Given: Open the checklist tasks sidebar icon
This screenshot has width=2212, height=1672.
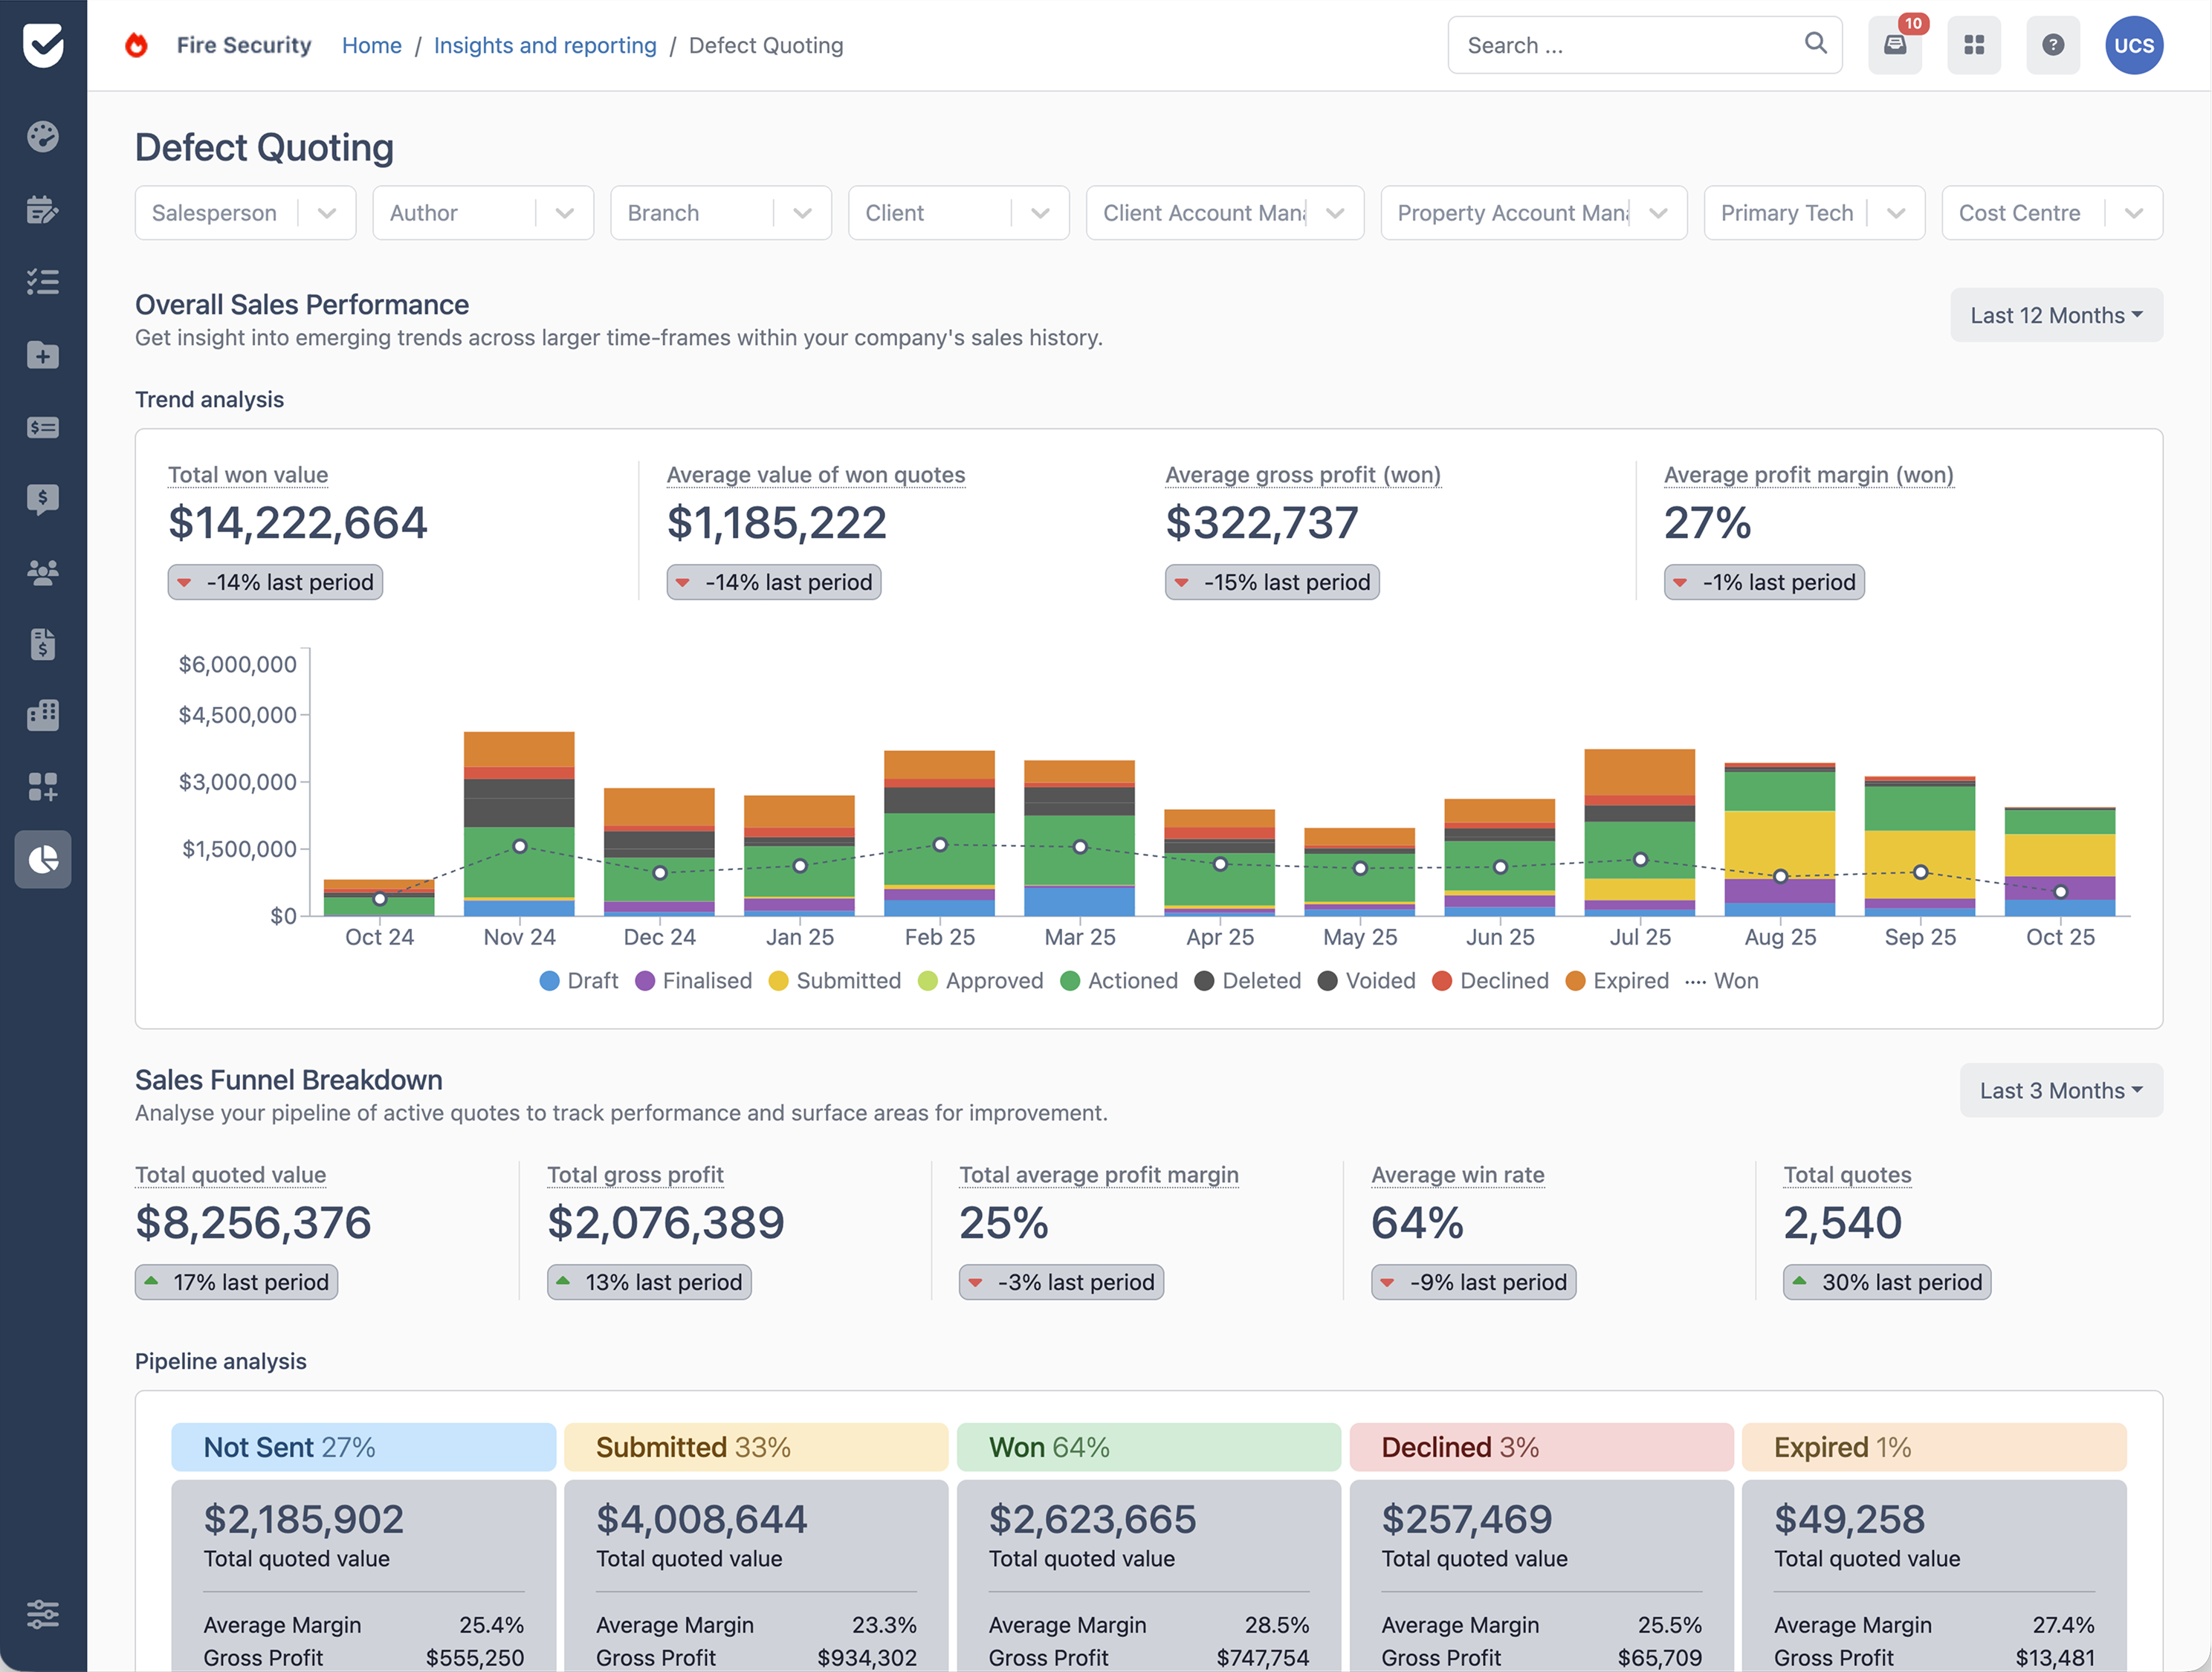Looking at the screenshot, I should 43,282.
